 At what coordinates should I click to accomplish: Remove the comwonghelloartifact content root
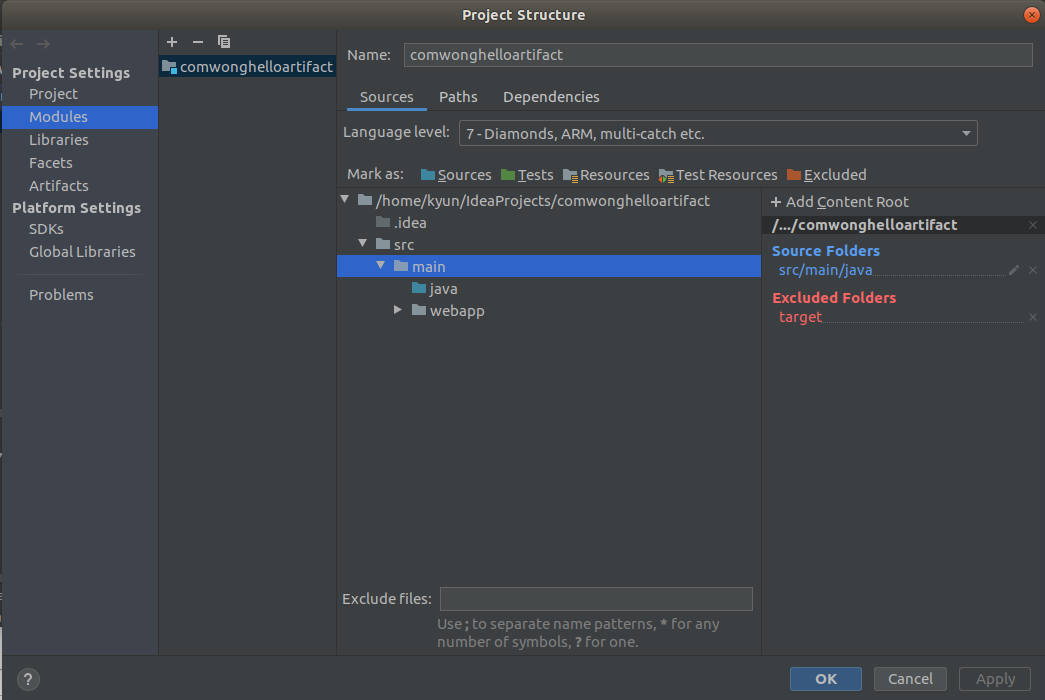(1033, 225)
